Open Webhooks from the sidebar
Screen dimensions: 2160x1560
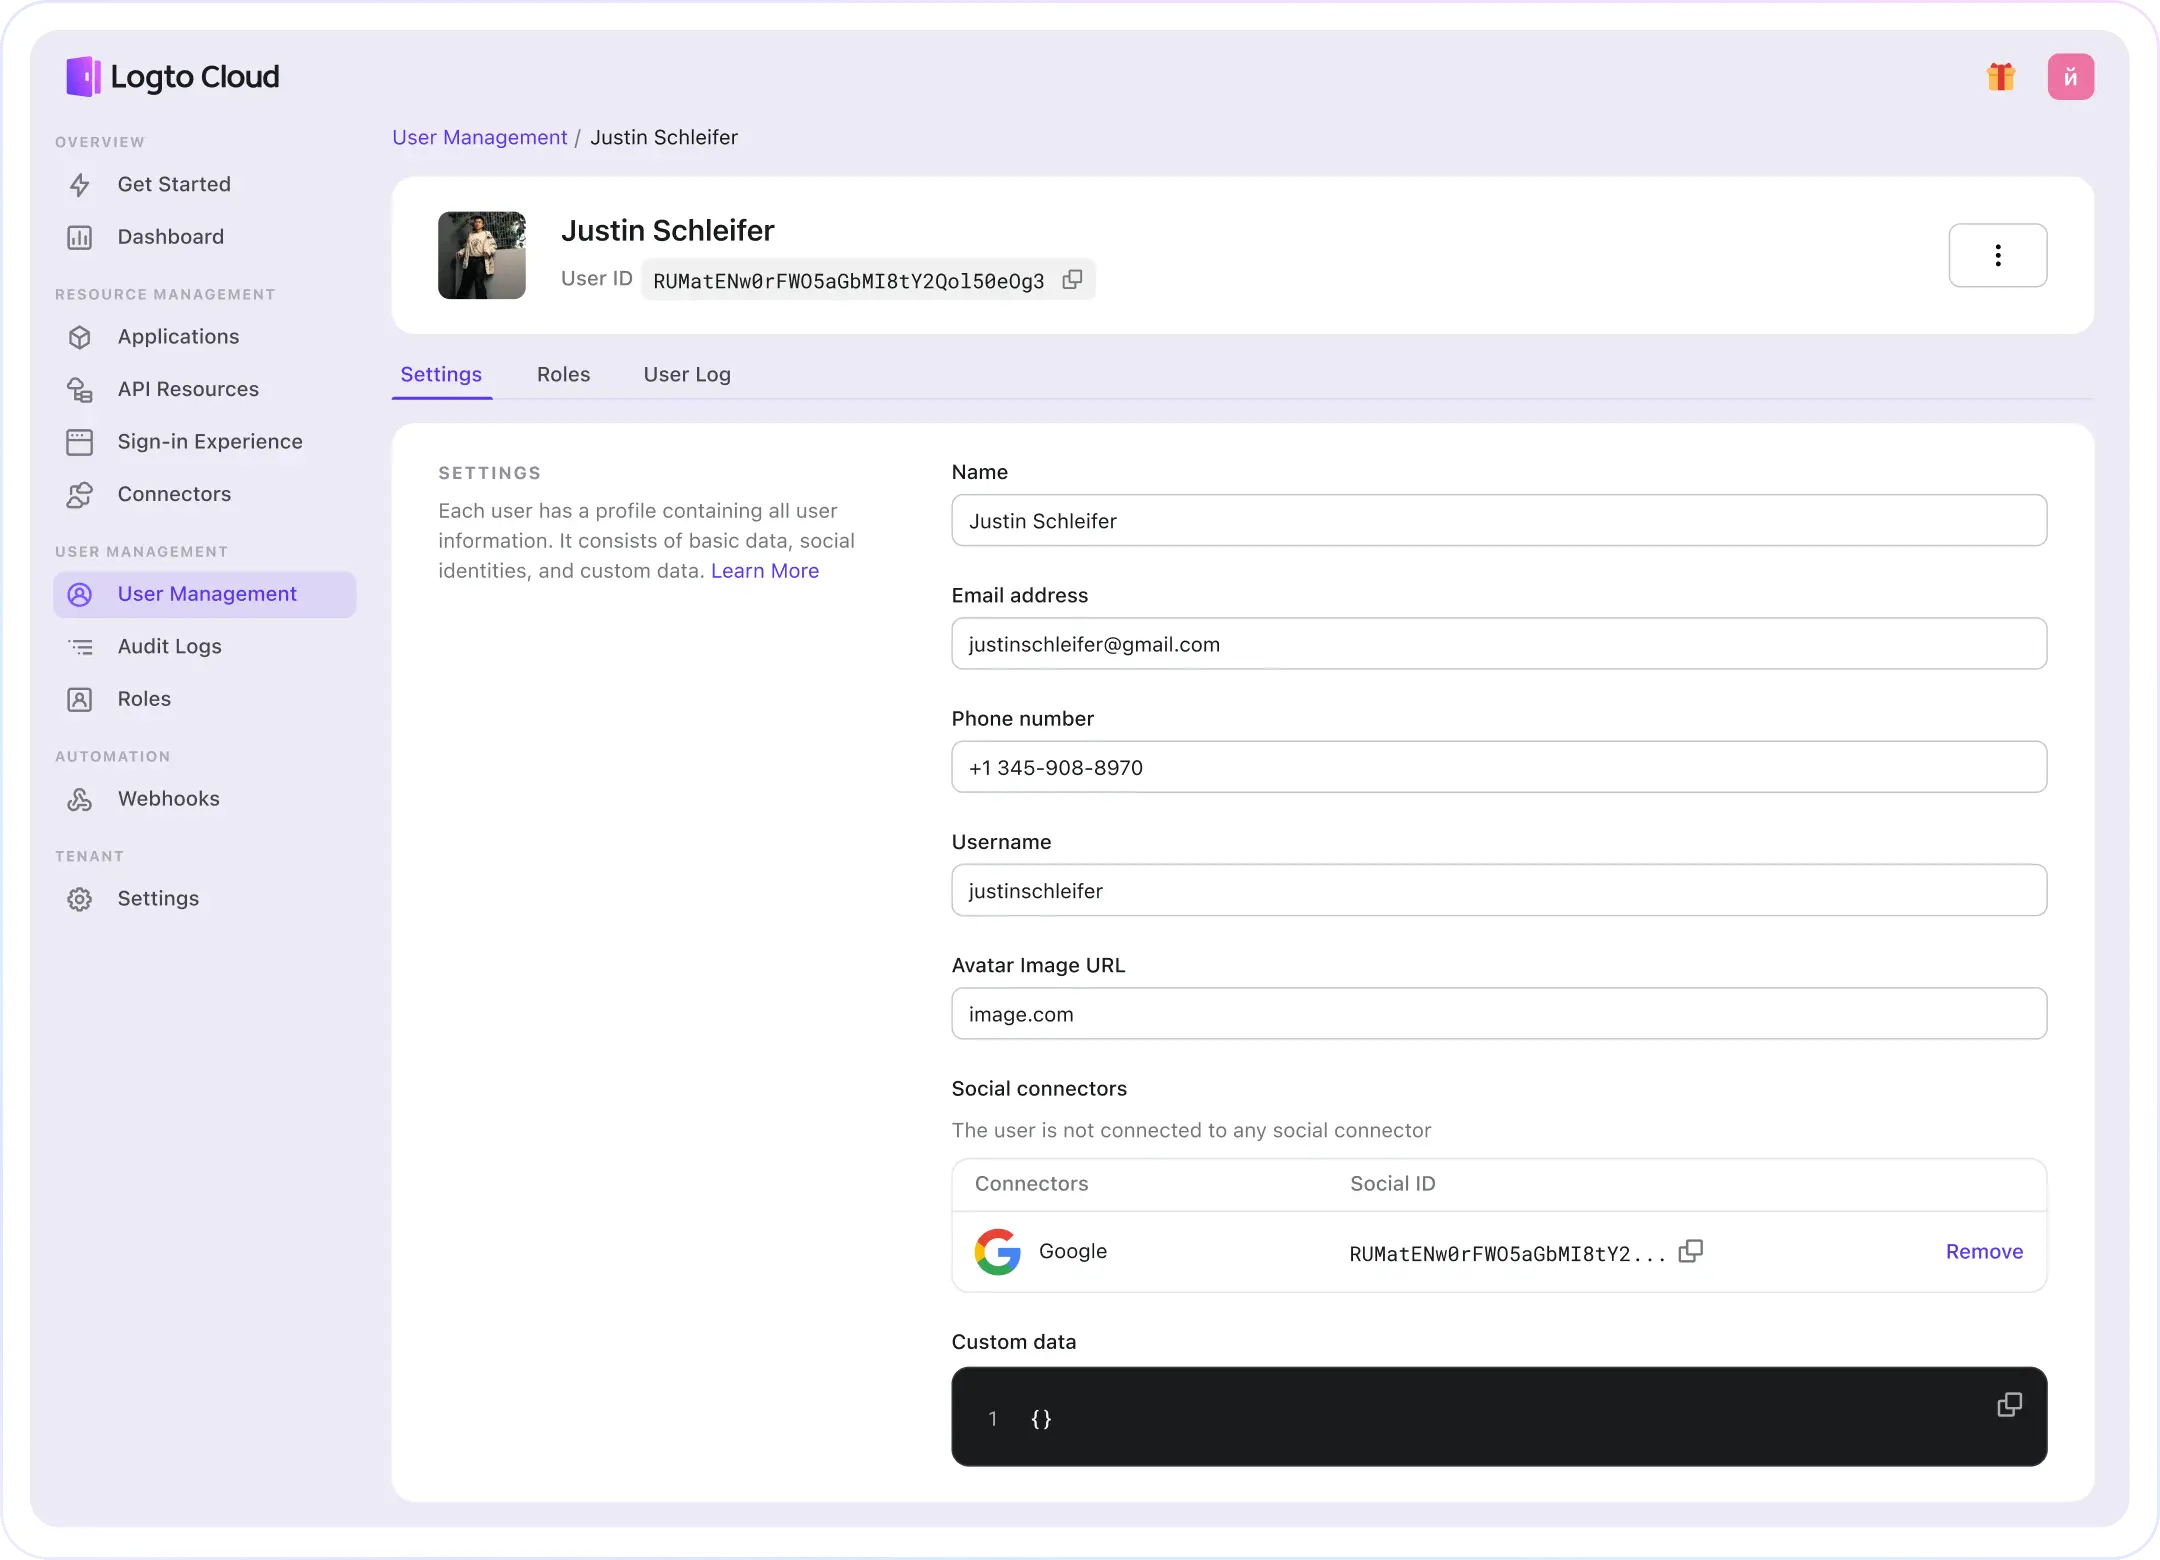coord(168,798)
